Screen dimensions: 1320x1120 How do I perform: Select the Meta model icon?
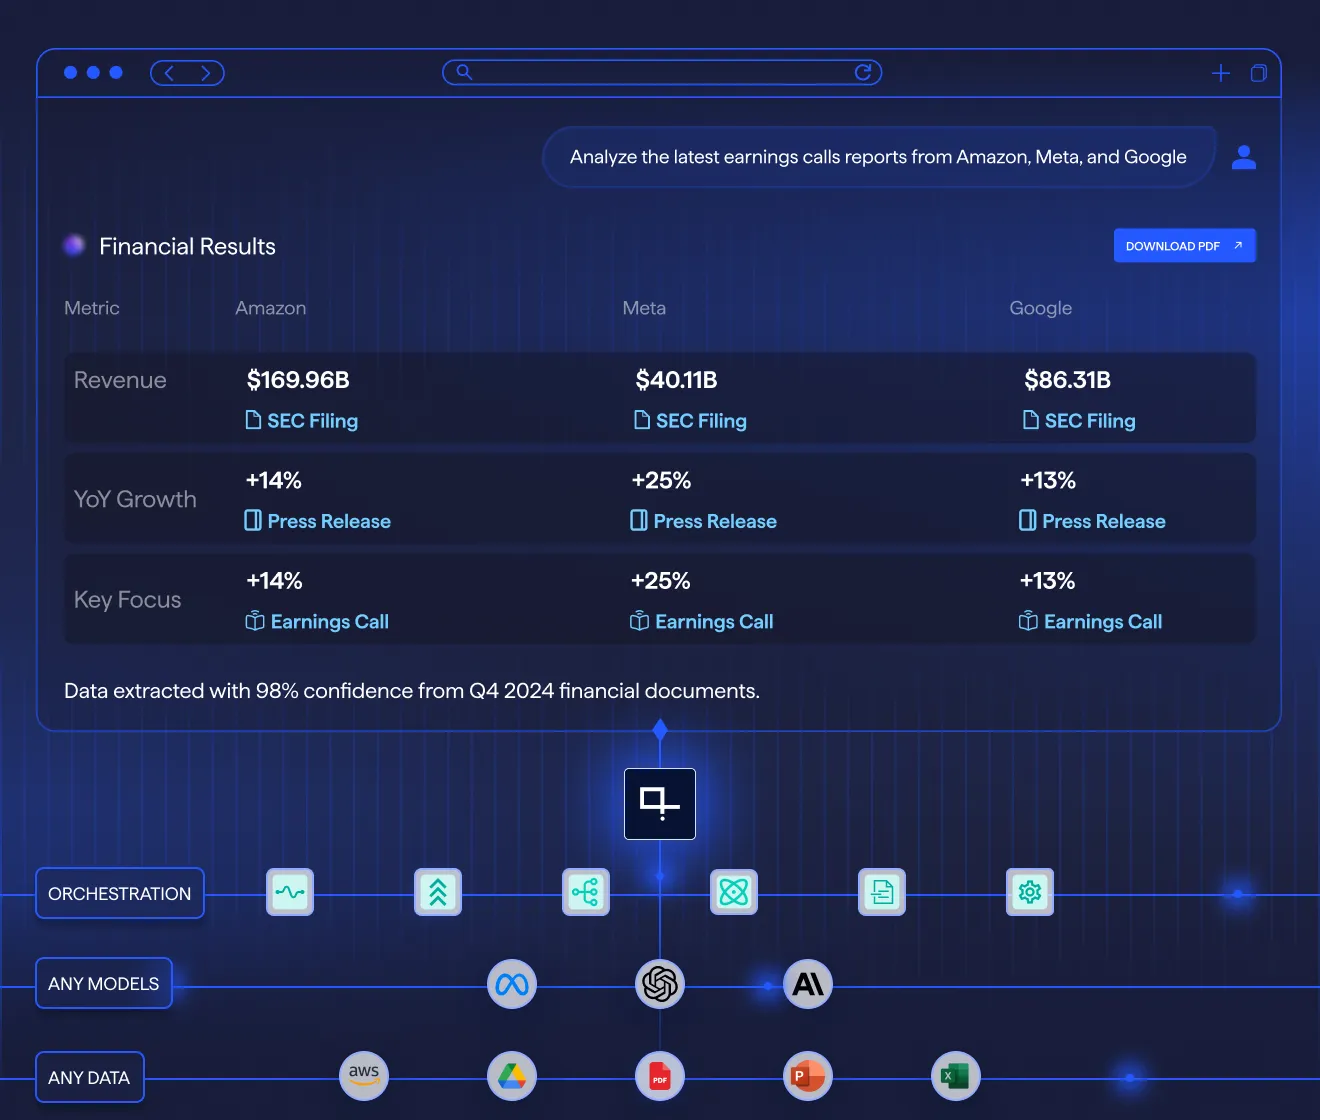(512, 984)
